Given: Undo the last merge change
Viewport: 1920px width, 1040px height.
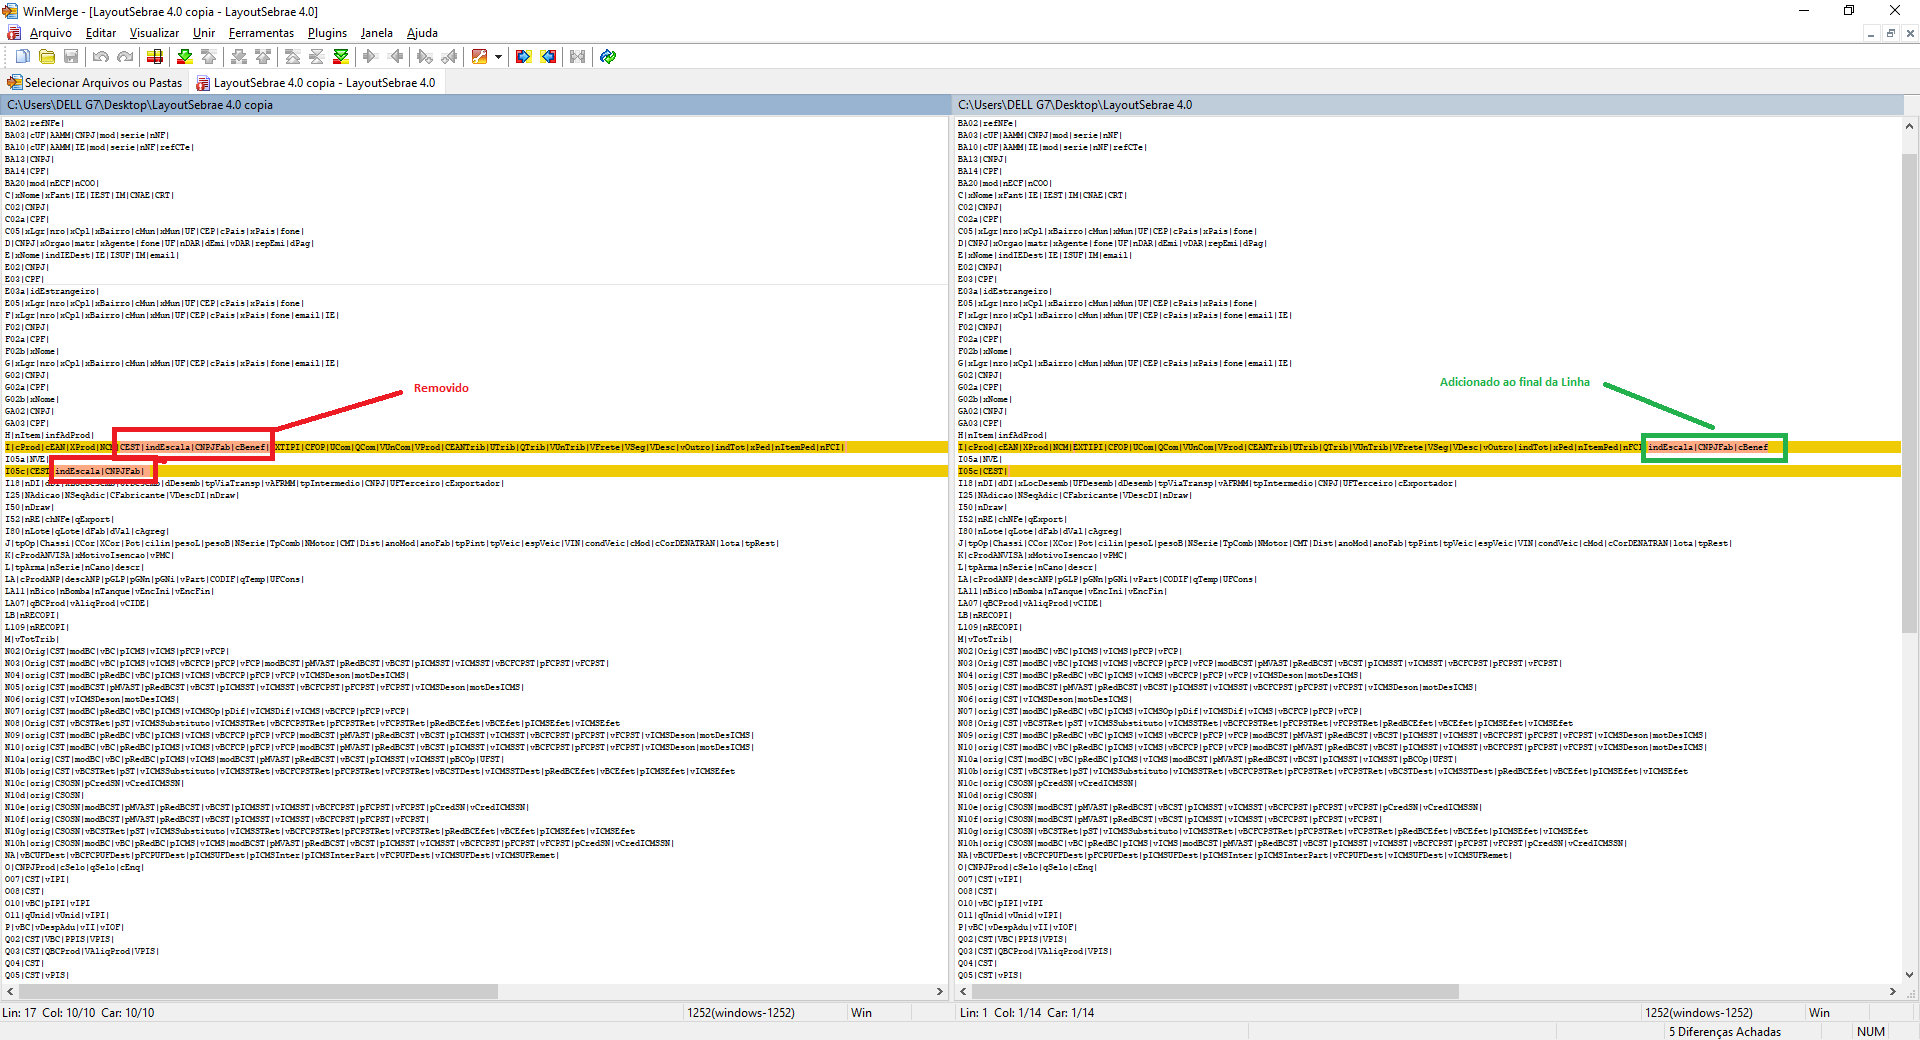Looking at the screenshot, I should [x=100, y=57].
